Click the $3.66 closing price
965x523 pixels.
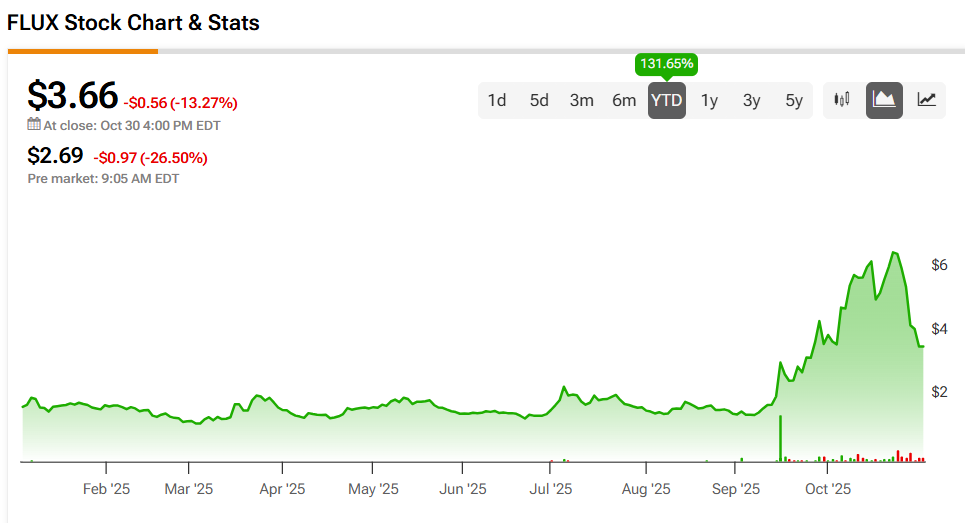(72, 95)
